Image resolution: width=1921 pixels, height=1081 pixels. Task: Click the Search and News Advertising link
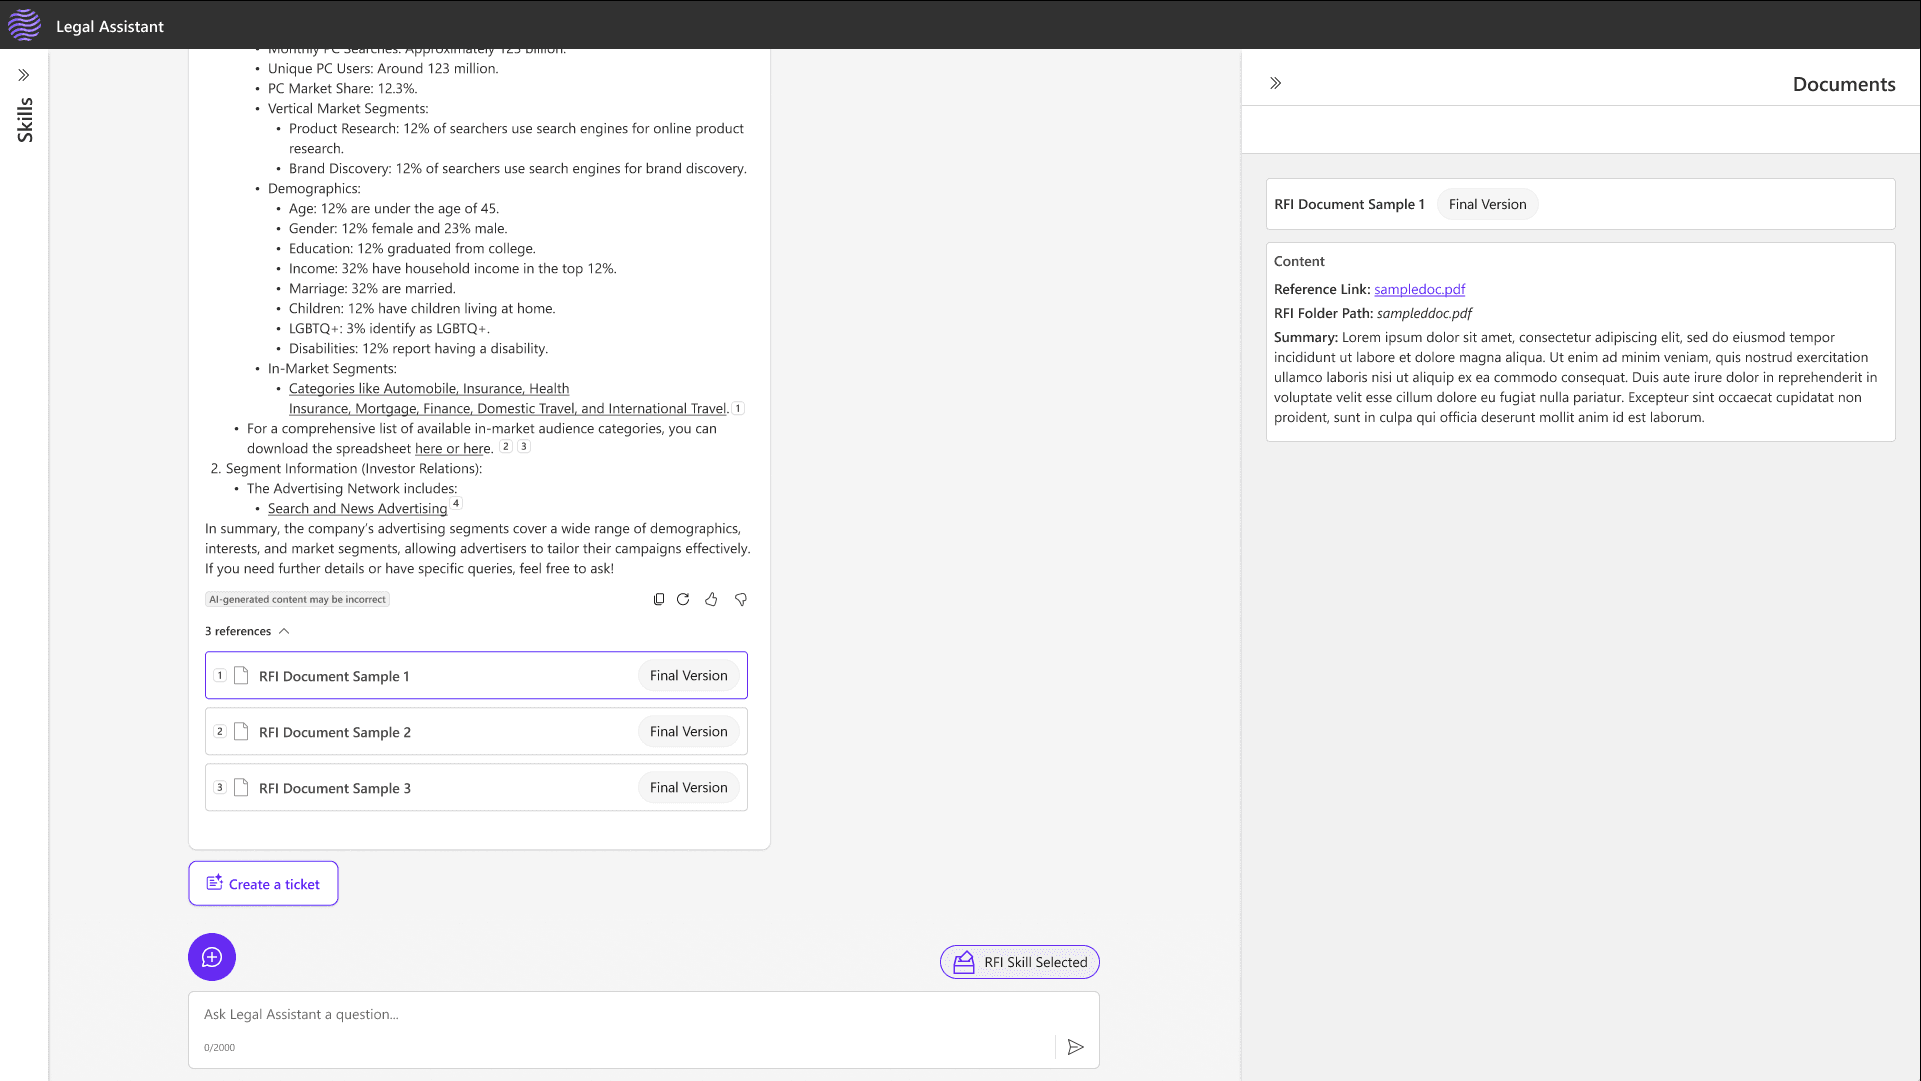(357, 509)
